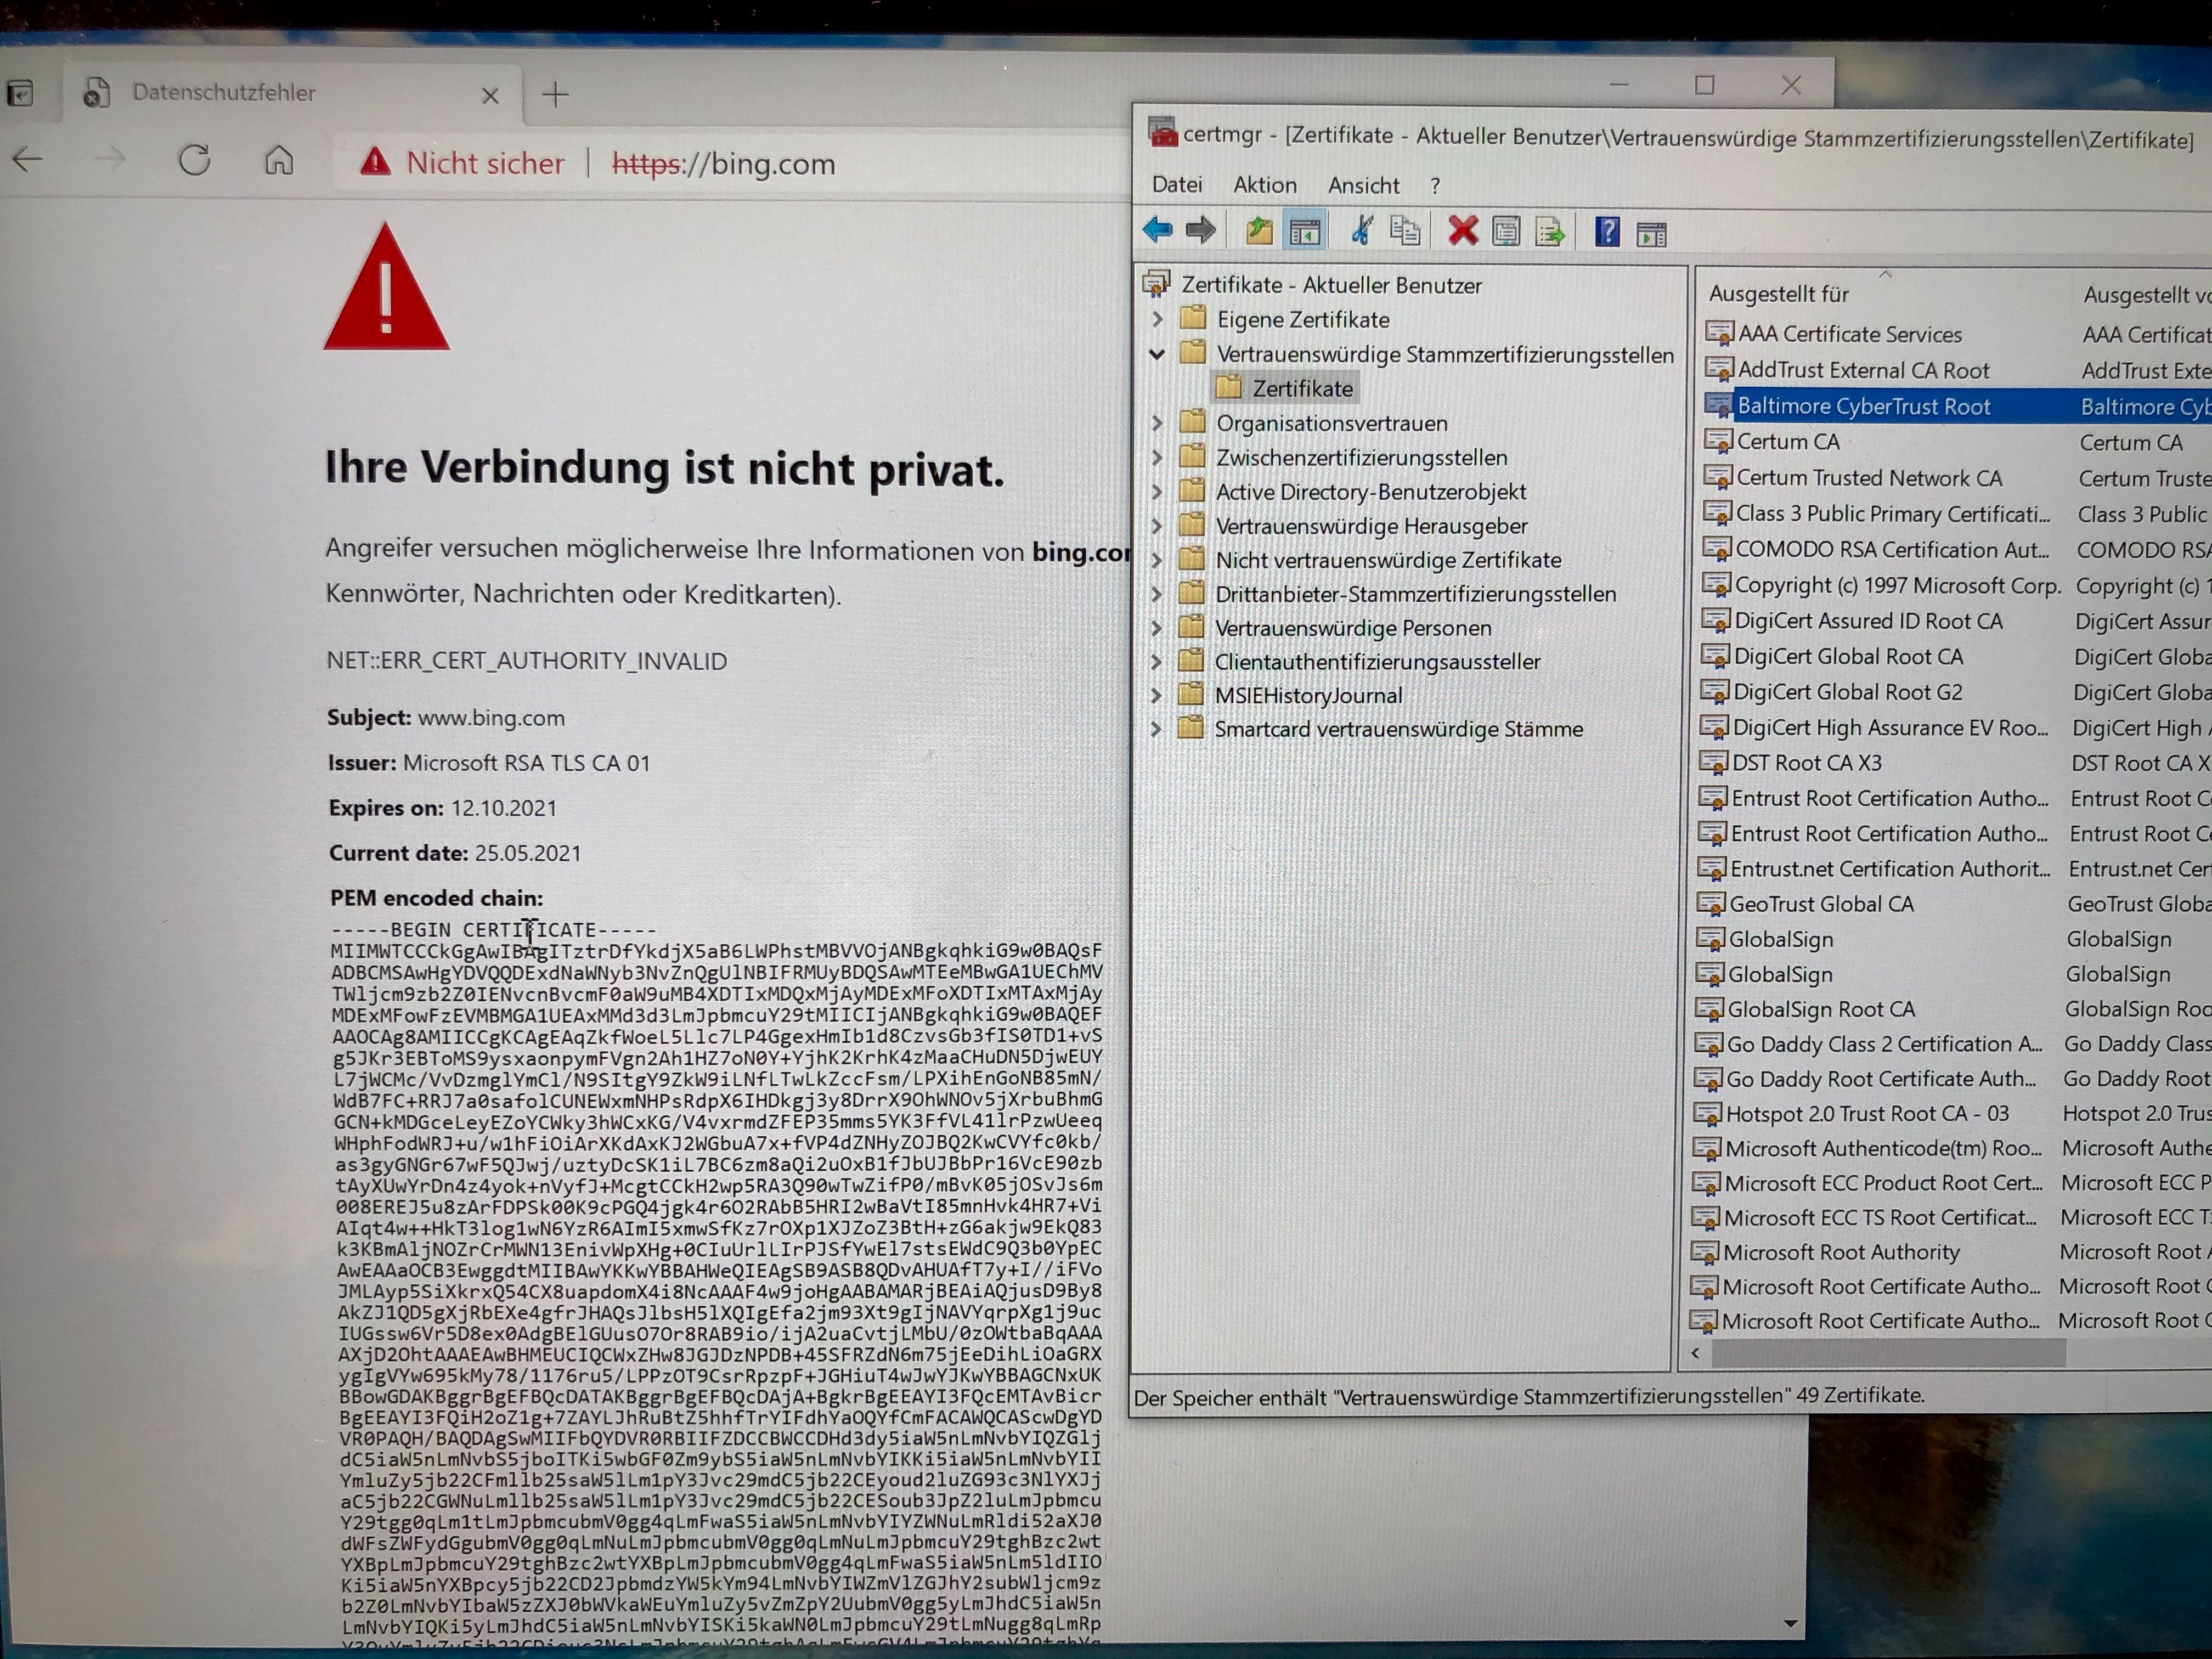
Task: Click the browser address bar showing bing.com
Action: point(723,164)
